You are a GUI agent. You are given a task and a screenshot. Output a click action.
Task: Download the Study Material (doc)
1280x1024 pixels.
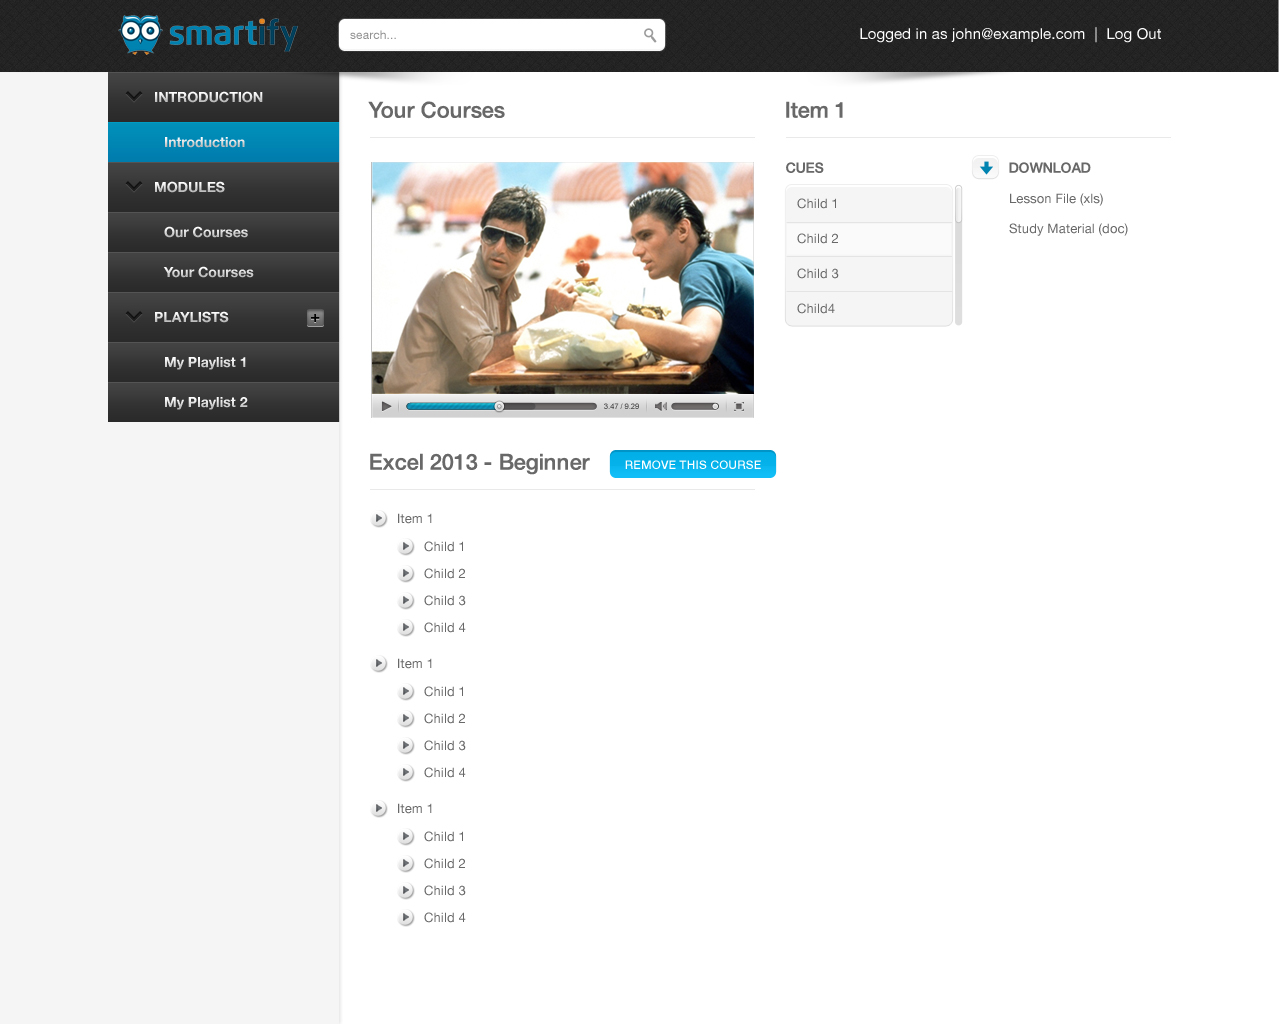1068,229
